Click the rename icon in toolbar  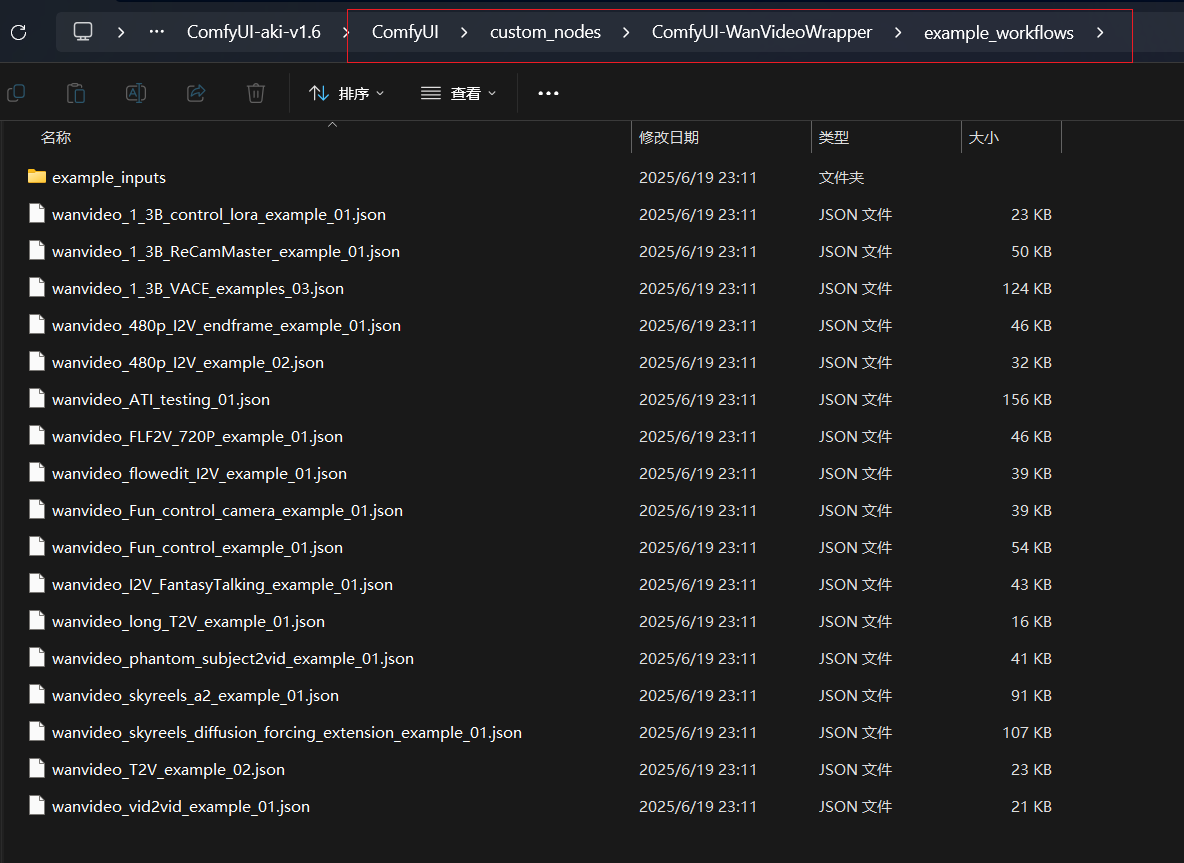(x=136, y=93)
